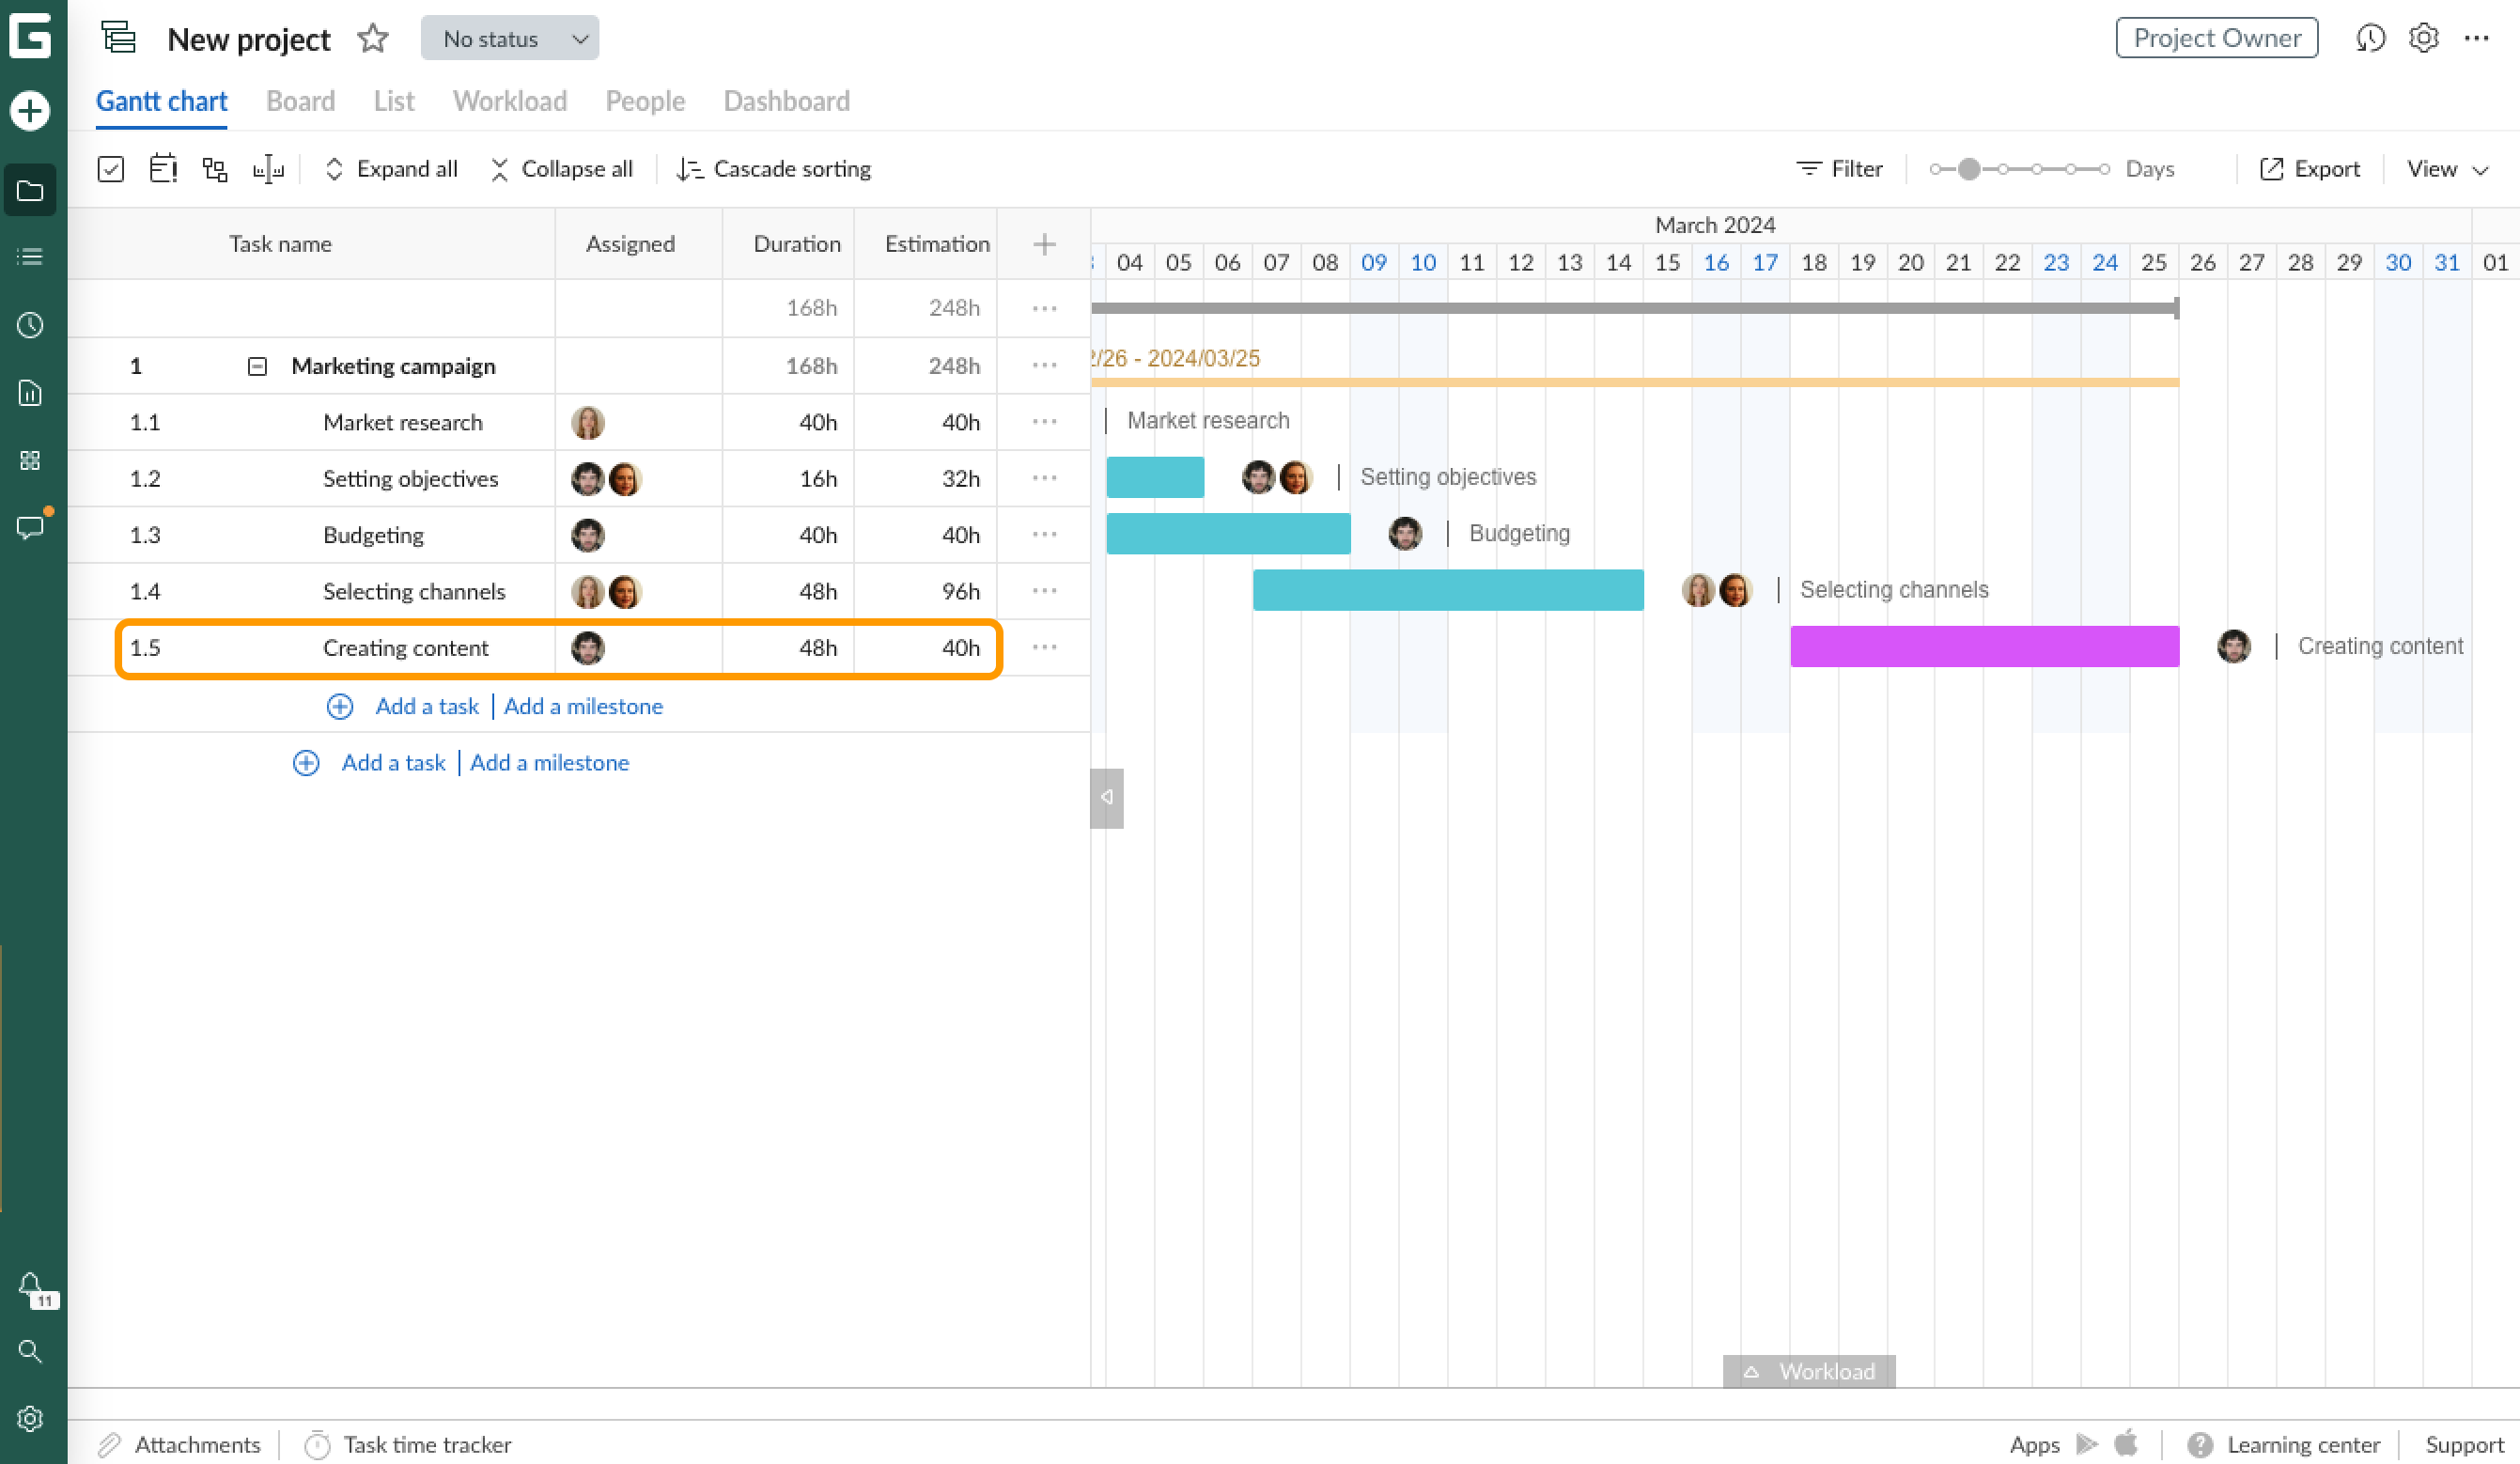The height and width of the screenshot is (1464, 2520).
Task: Switch to the List tab
Action: [394, 101]
